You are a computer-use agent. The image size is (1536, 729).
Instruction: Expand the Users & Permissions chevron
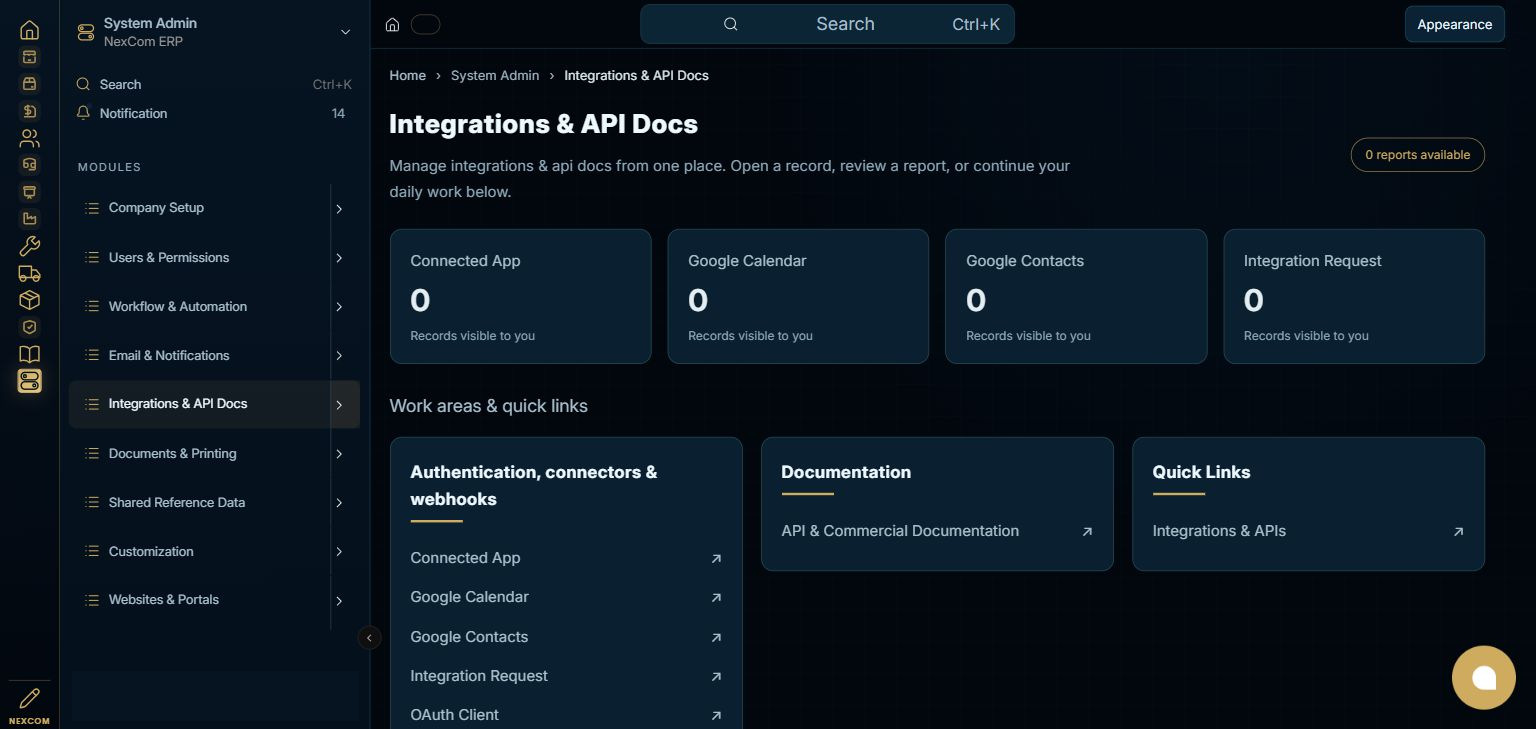(339, 258)
